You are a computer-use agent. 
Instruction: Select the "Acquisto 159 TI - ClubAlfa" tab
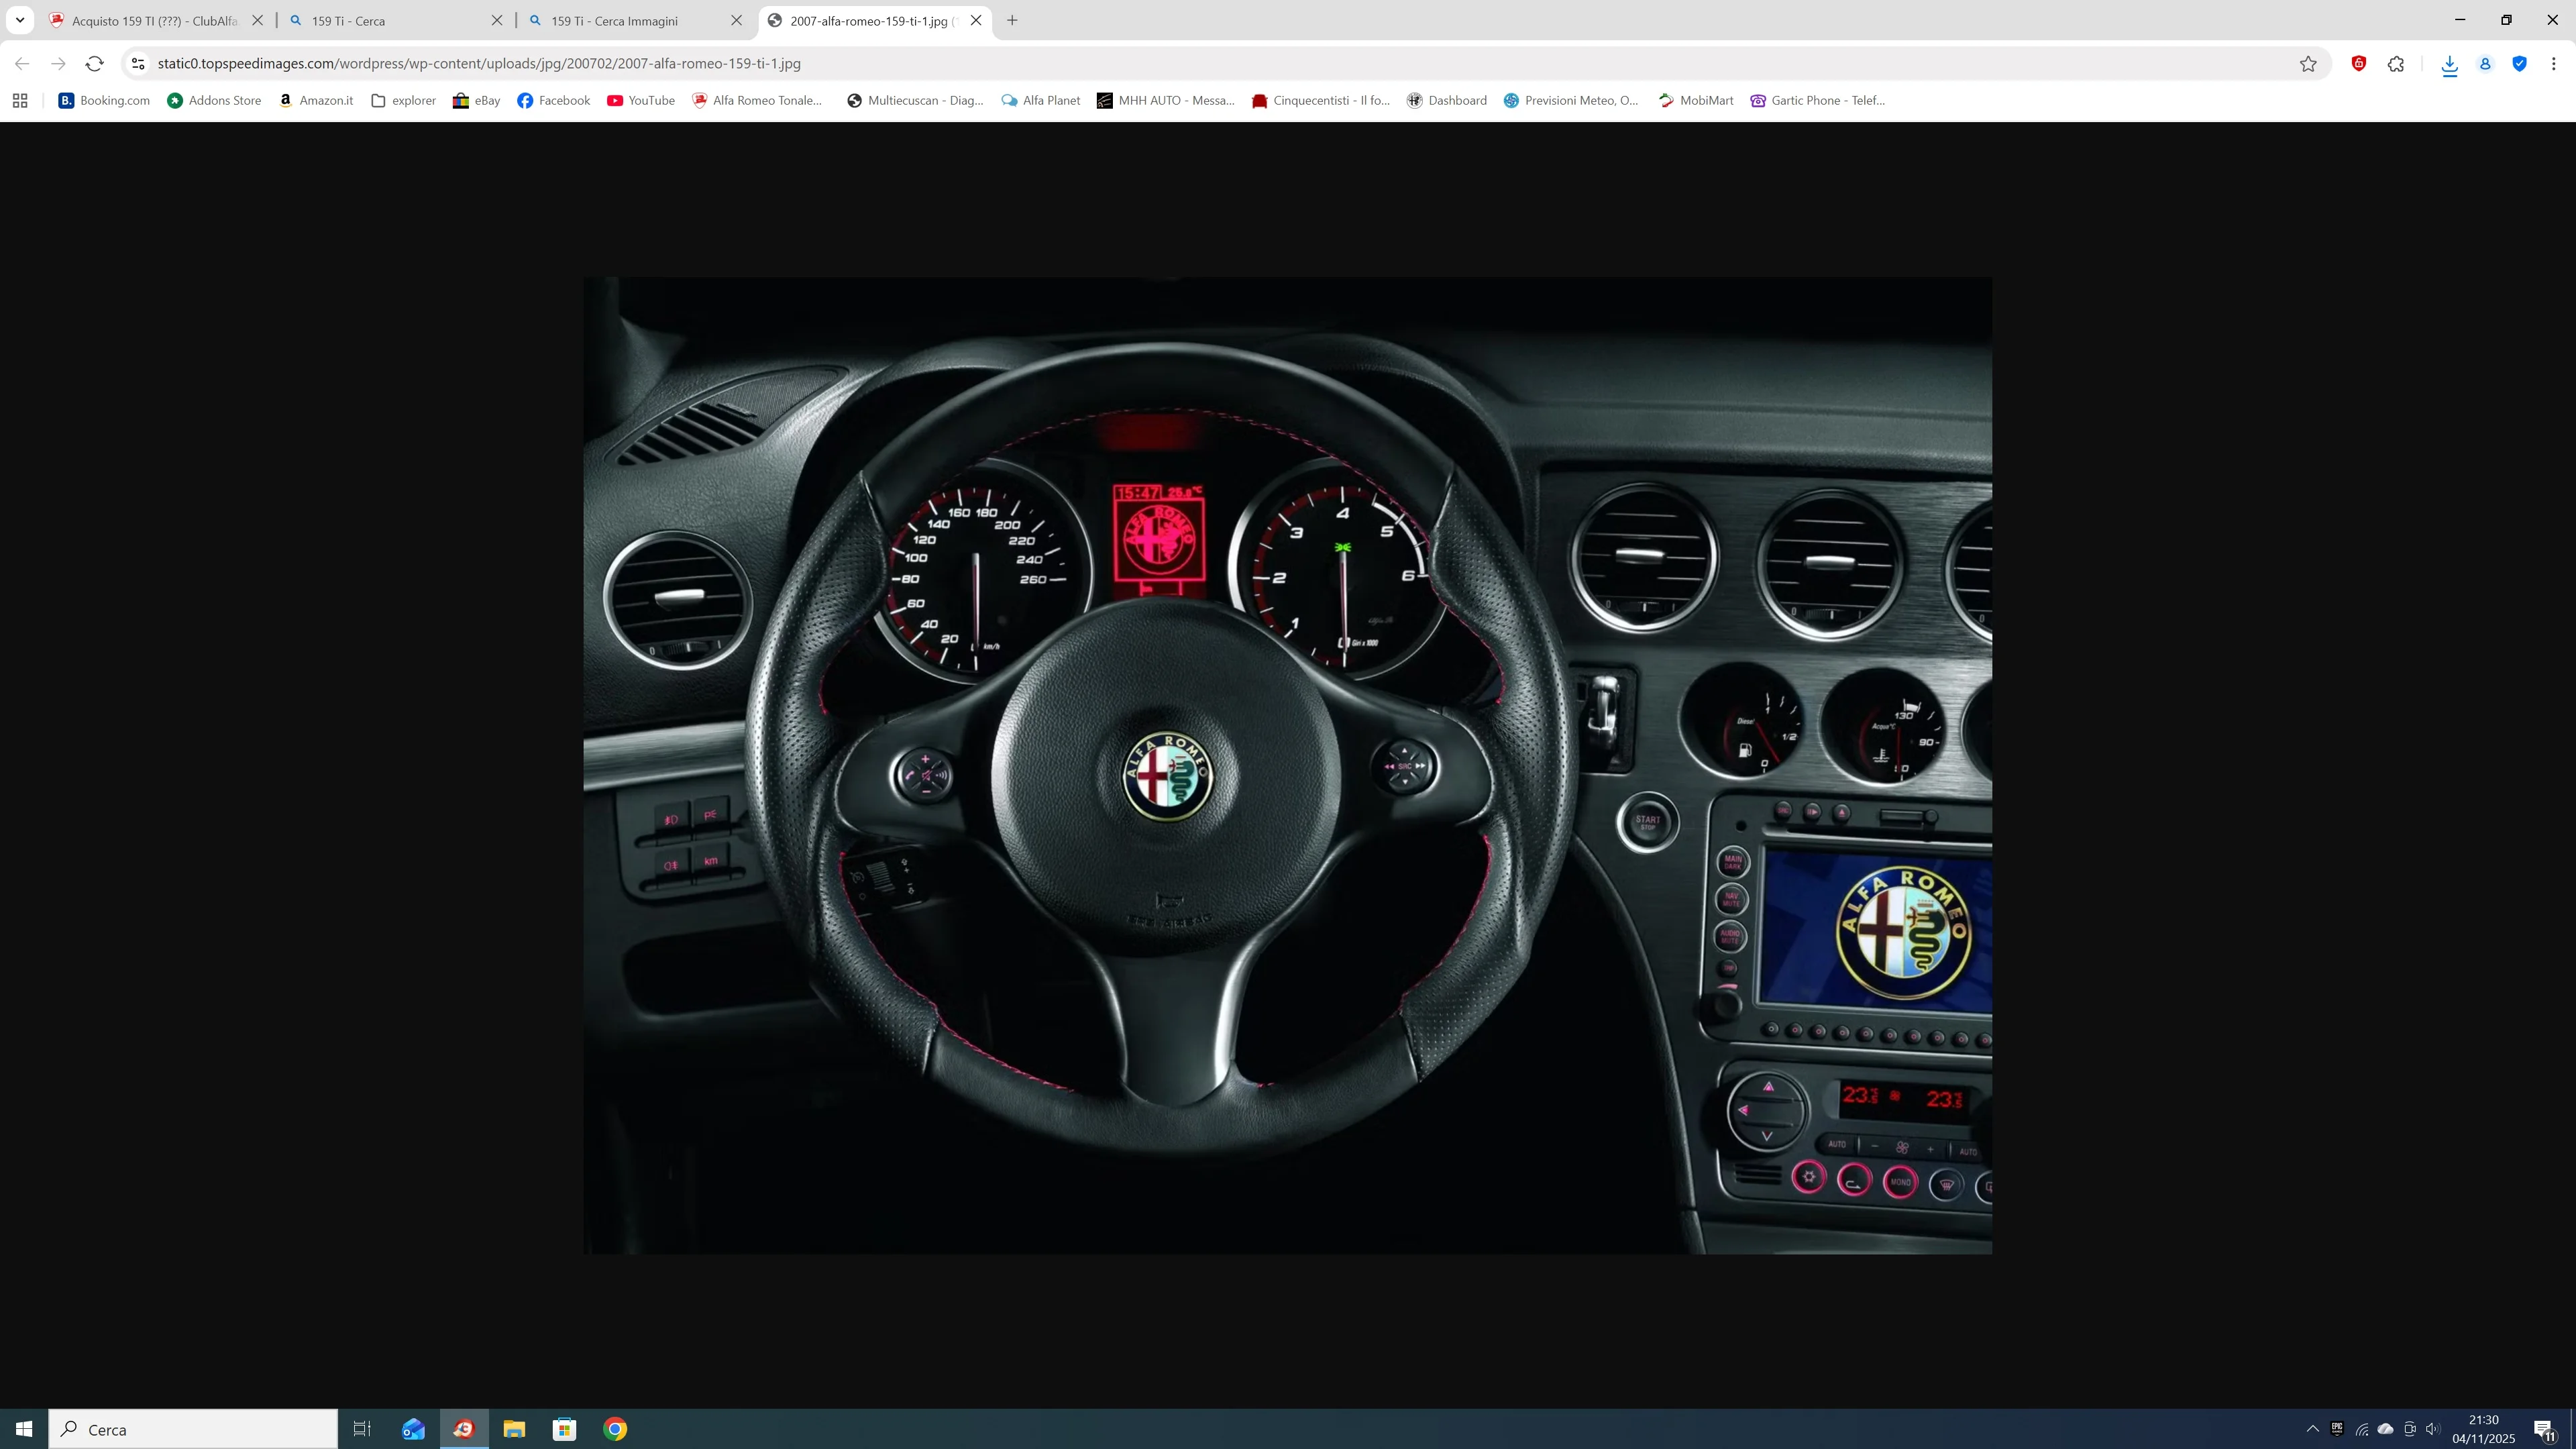(150, 20)
